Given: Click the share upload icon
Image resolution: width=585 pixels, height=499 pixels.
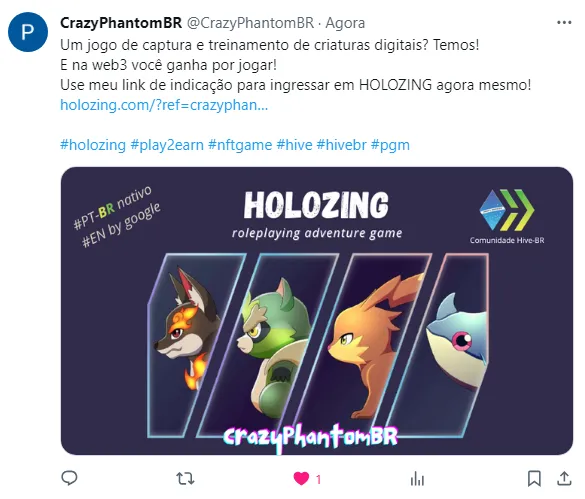Looking at the screenshot, I should point(564,478).
